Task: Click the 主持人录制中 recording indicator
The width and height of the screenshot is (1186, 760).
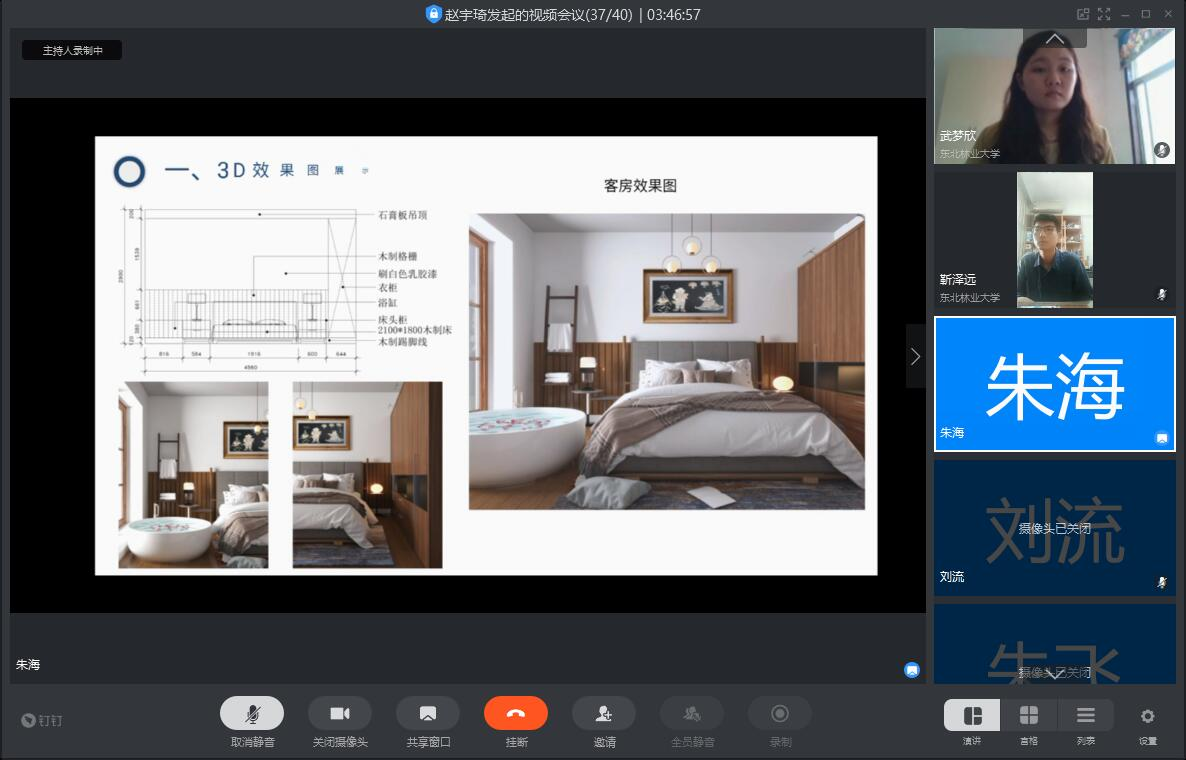Action: [x=72, y=50]
